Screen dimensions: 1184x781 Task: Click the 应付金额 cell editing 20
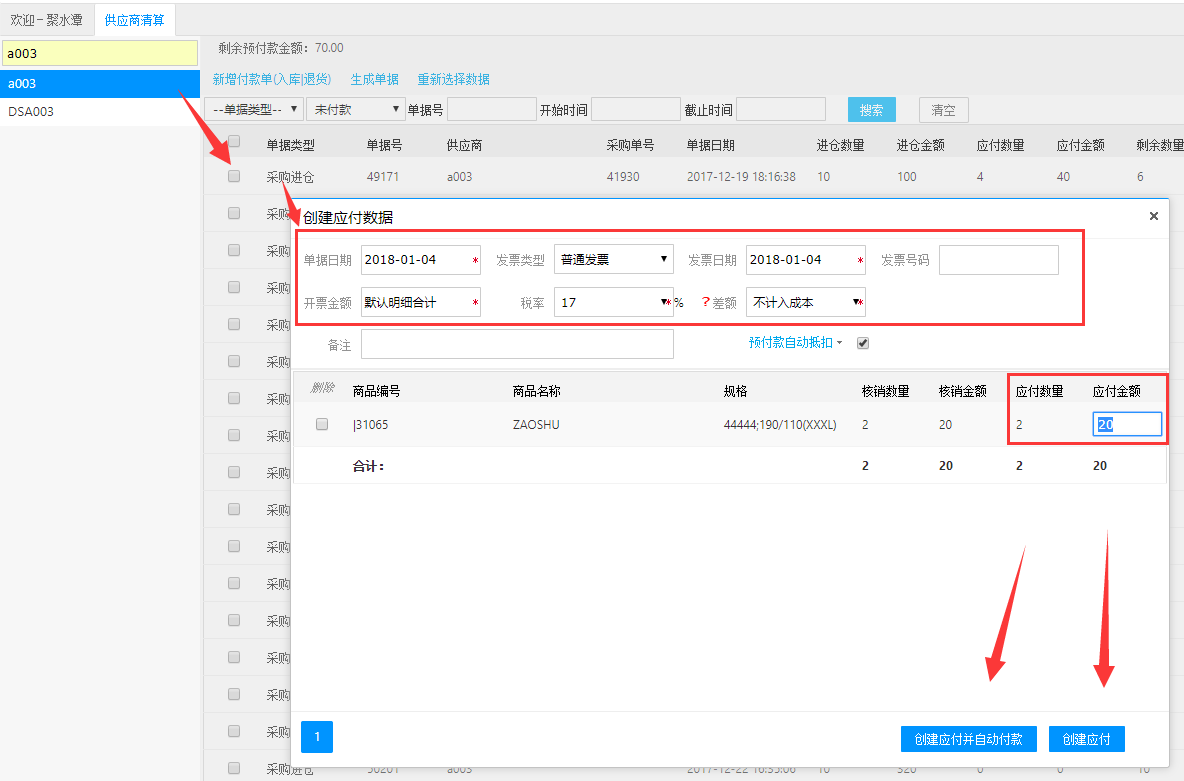[x=1127, y=424]
